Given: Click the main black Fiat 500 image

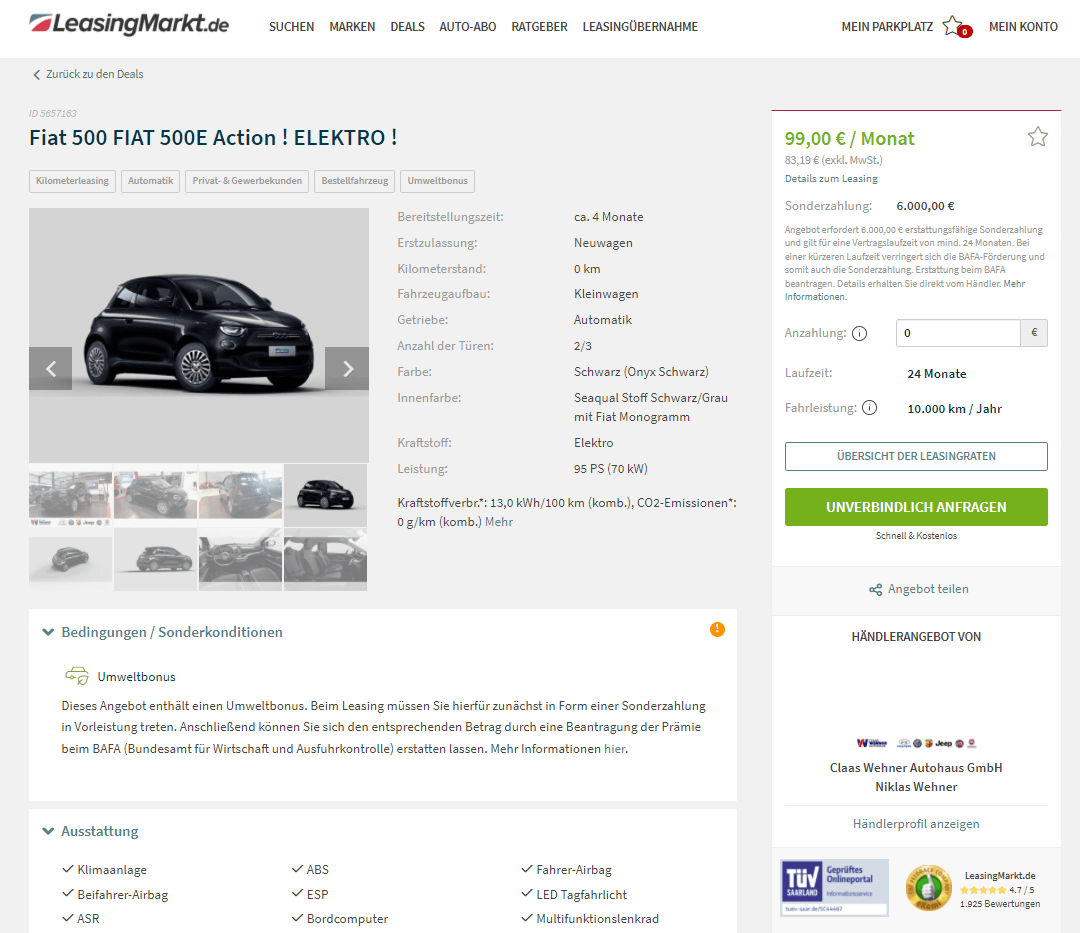Looking at the screenshot, I should click(x=199, y=335).
